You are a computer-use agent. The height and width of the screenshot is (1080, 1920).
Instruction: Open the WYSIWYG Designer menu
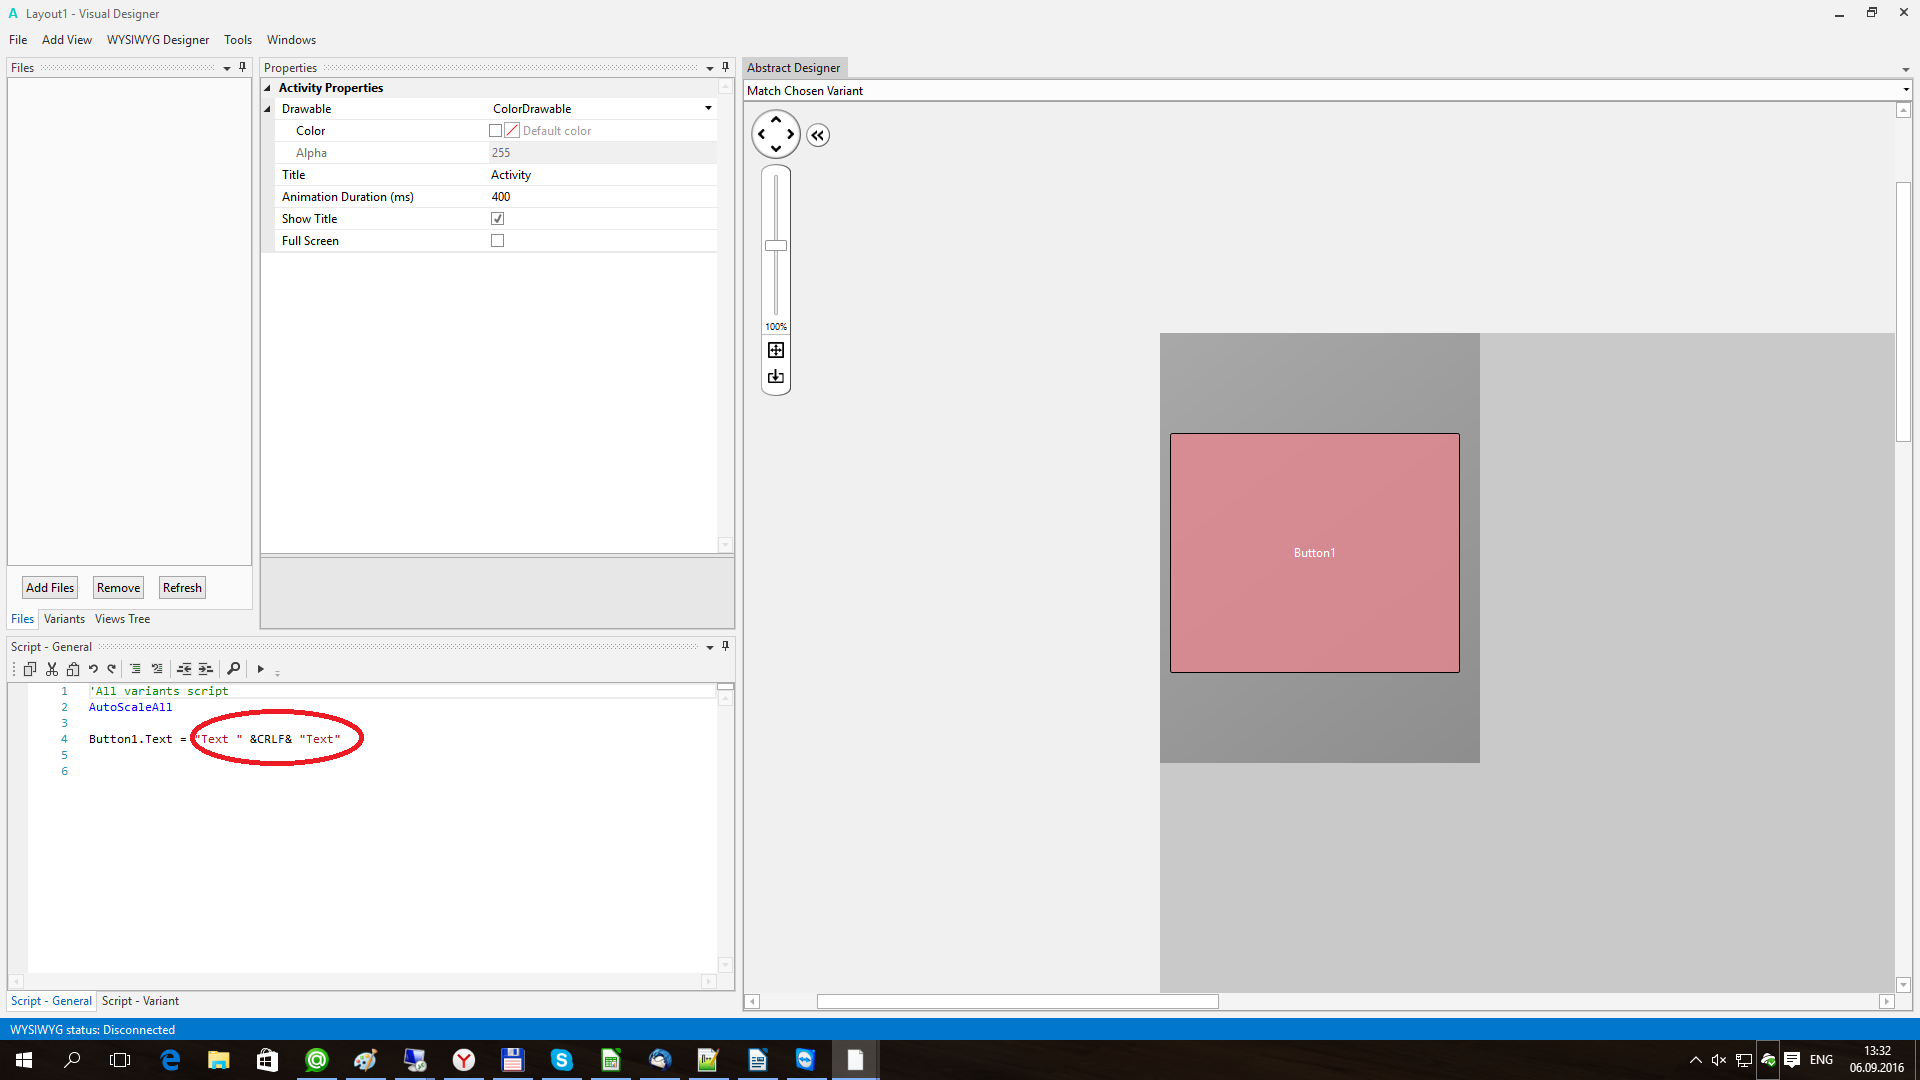pos(158,40)
